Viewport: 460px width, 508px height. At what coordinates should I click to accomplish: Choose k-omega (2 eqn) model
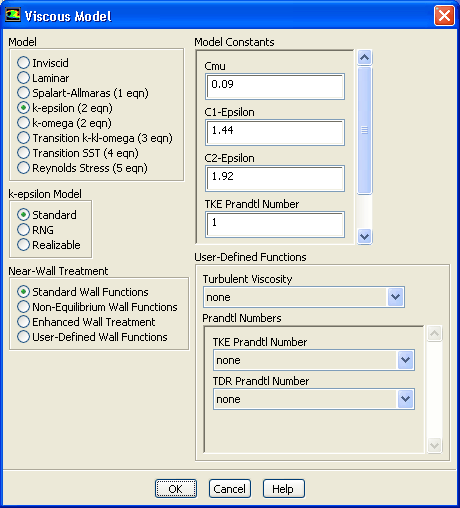pyautogui.click(x=64, y=123)
